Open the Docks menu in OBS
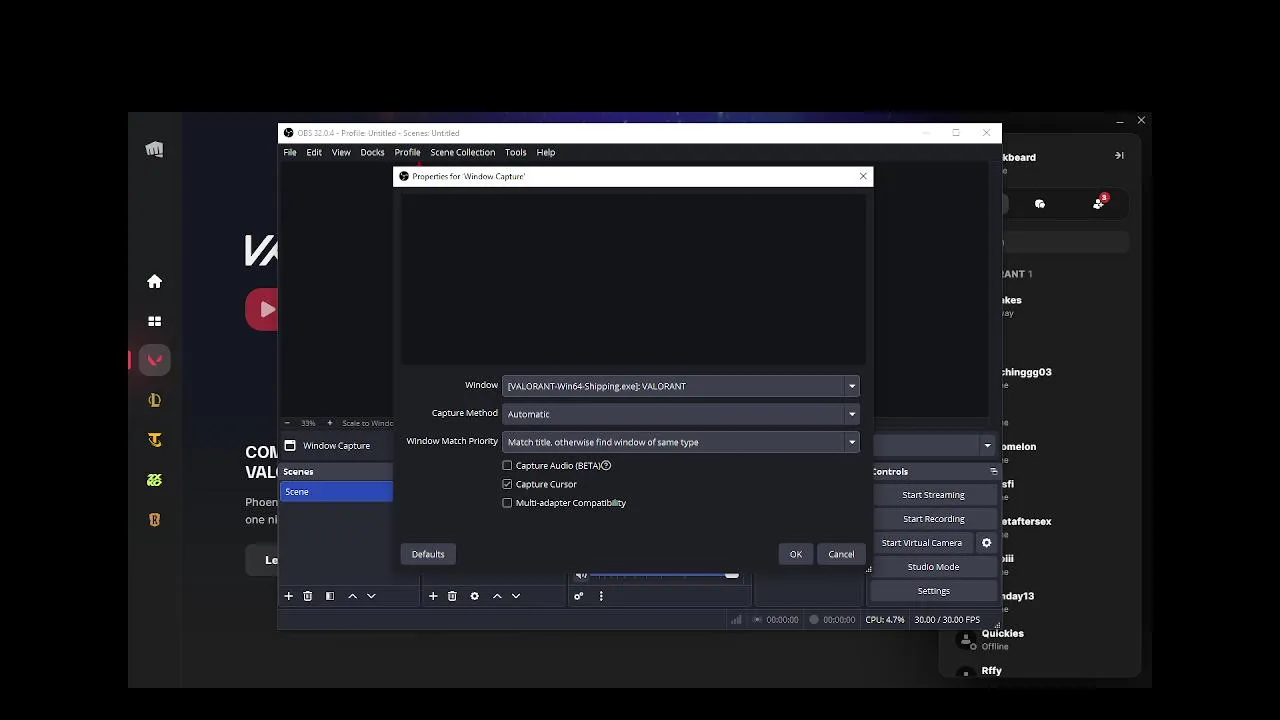 coord(372,152)
